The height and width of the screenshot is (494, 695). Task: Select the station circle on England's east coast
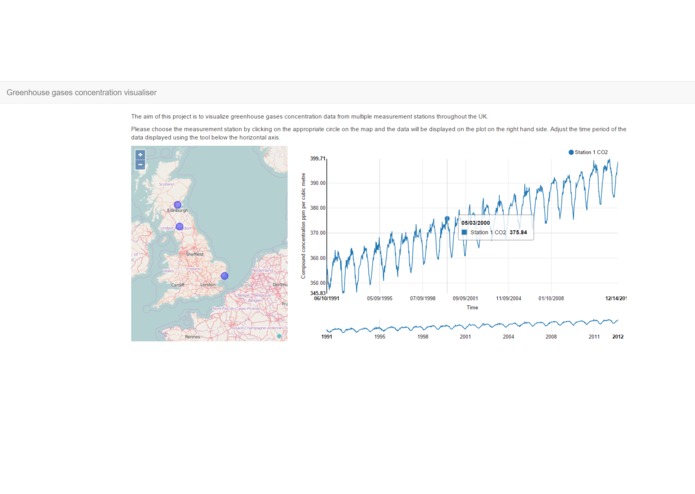pyautogui.click(x=225, y=276)
